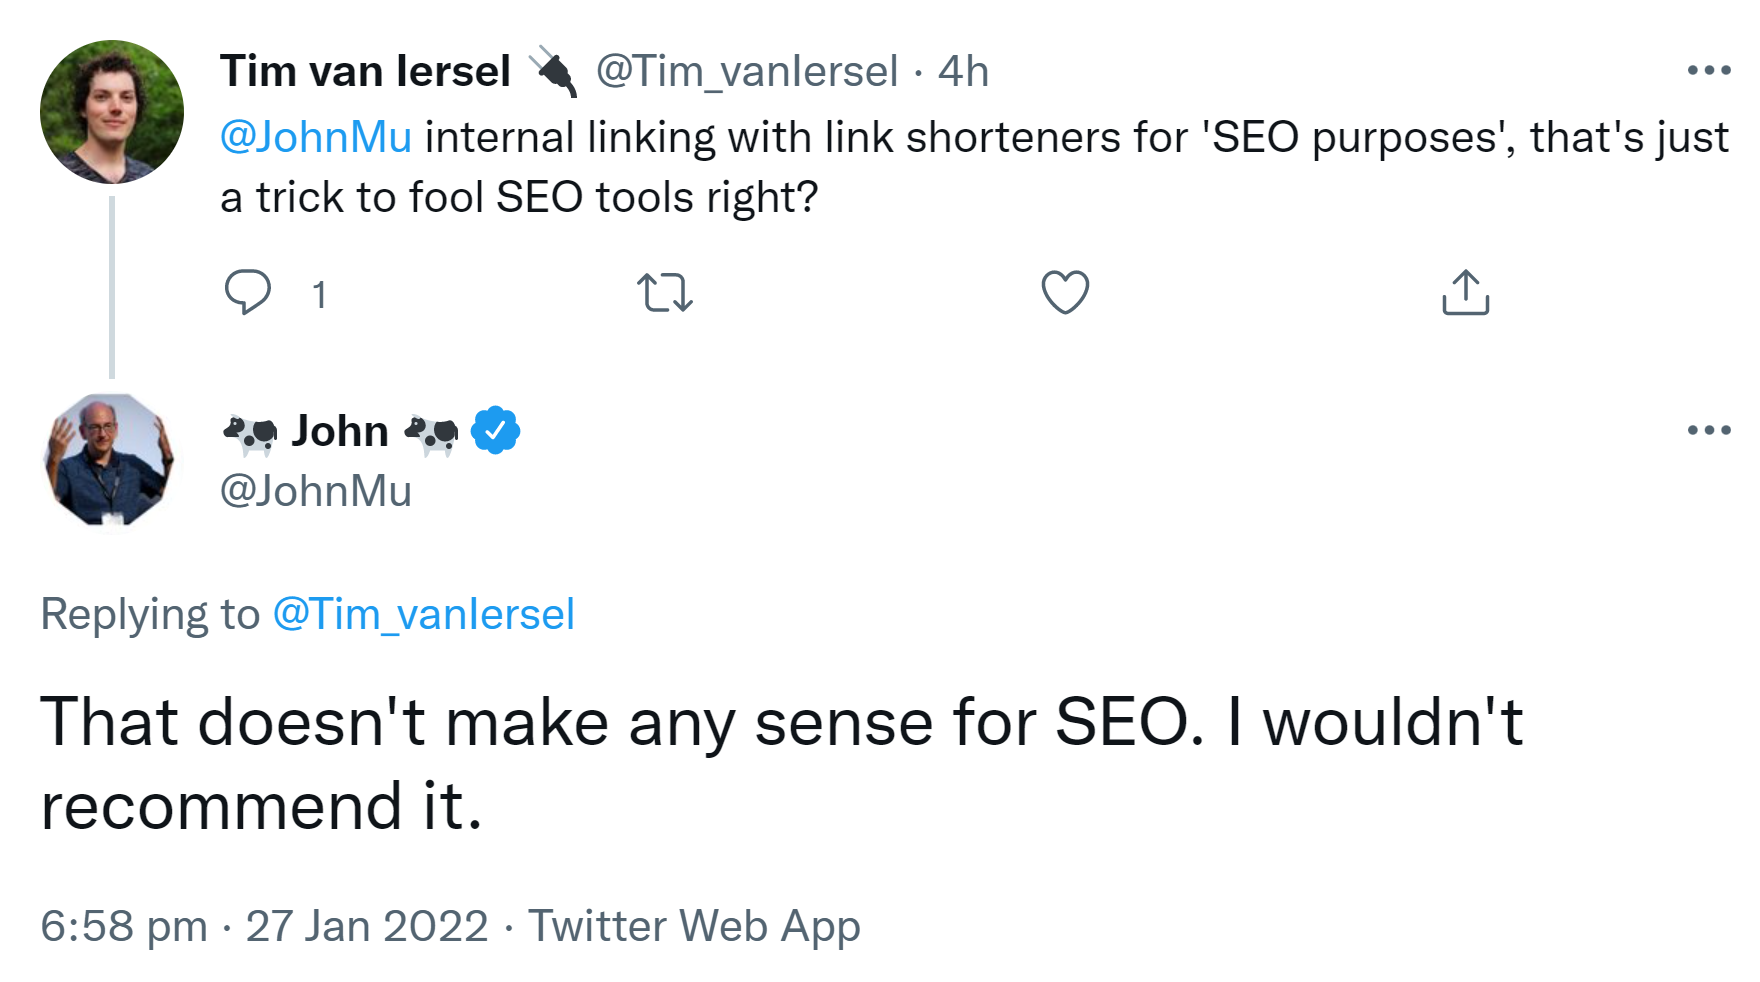The image size is (1760, 982).
Task: Click the 4h timestamp on Tim's tweet
Action: click(x=961, y=71)
